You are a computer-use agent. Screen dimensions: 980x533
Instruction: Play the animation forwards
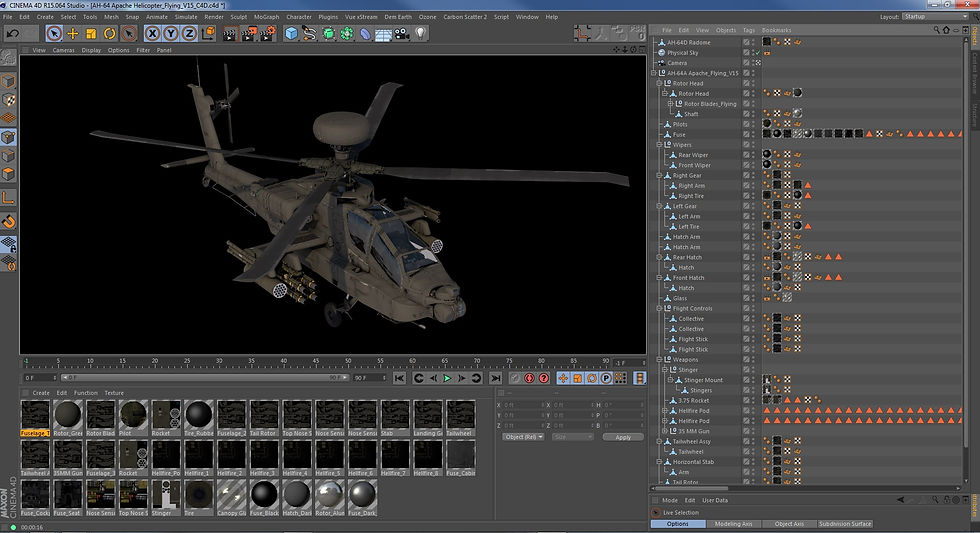pyautogui.click(x=448, y=378)
